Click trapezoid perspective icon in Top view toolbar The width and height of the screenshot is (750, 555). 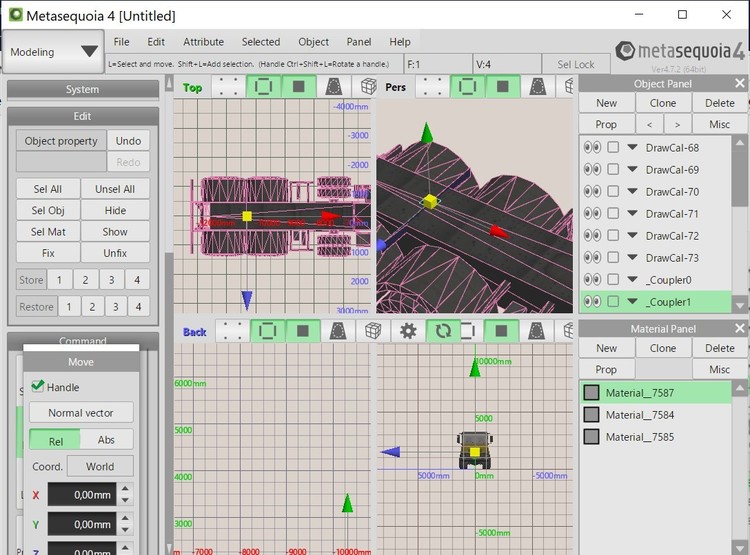point(333,87)
